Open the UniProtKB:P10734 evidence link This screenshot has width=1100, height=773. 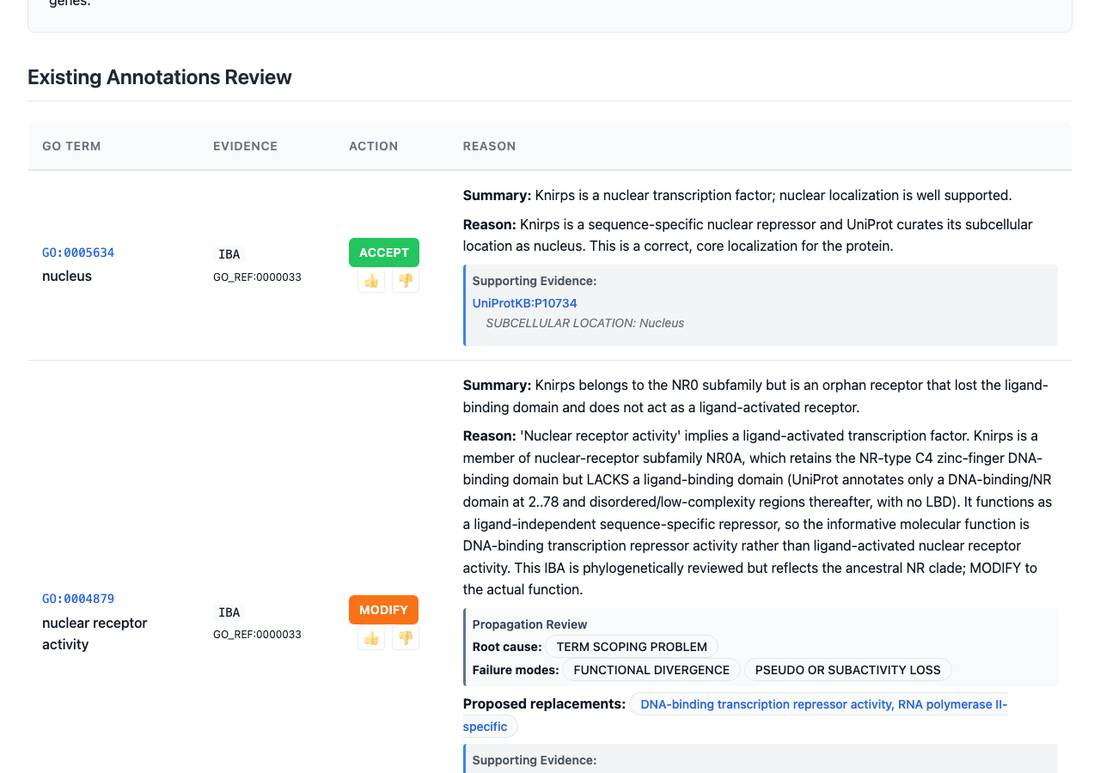pos(524,303)
